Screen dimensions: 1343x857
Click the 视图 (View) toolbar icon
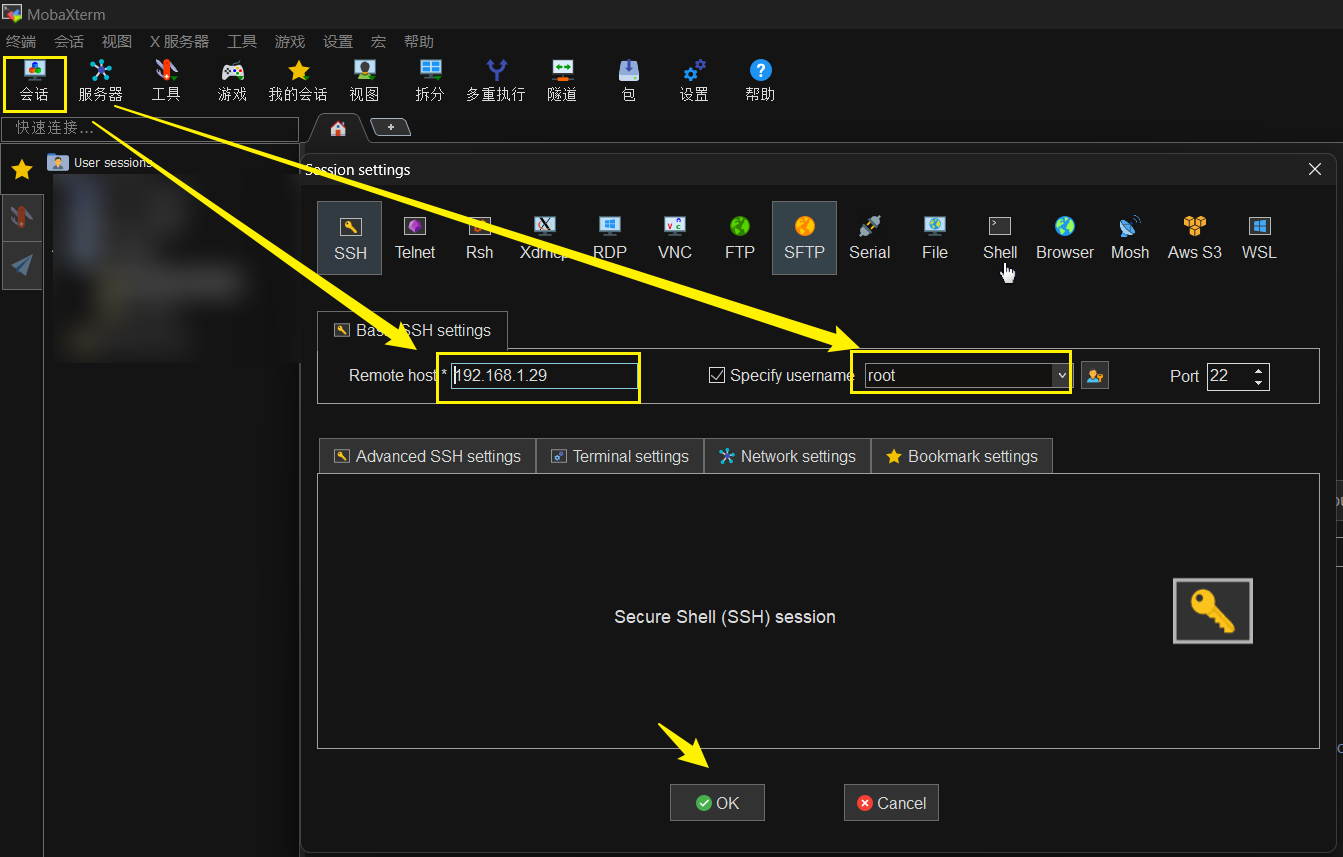[364, 81]
